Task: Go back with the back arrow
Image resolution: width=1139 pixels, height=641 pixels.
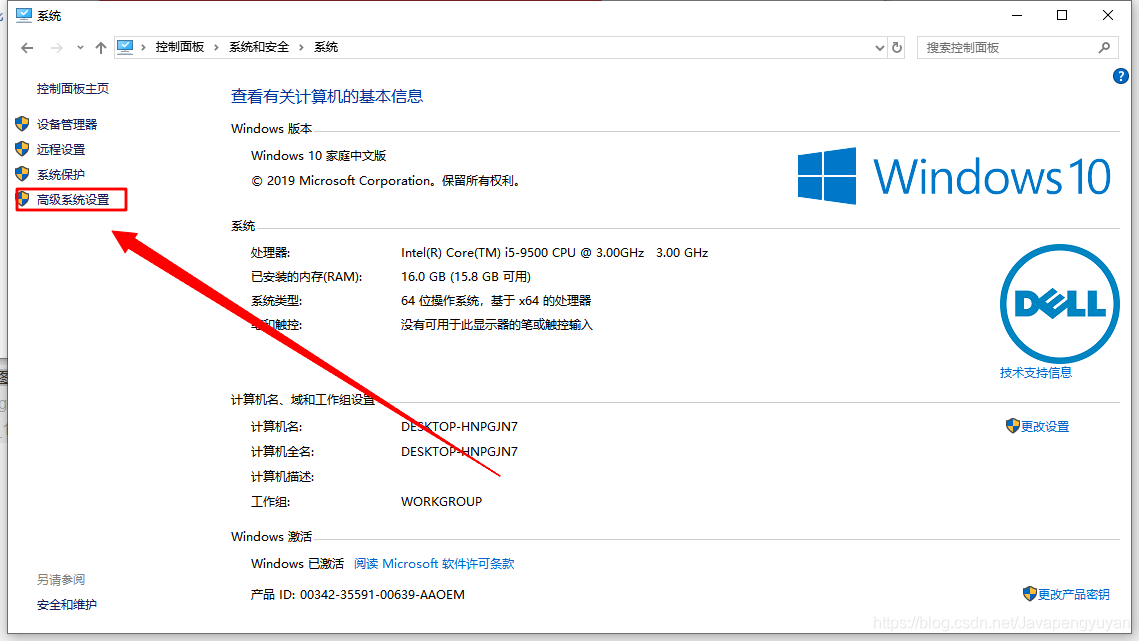Action: coord(27,48)
